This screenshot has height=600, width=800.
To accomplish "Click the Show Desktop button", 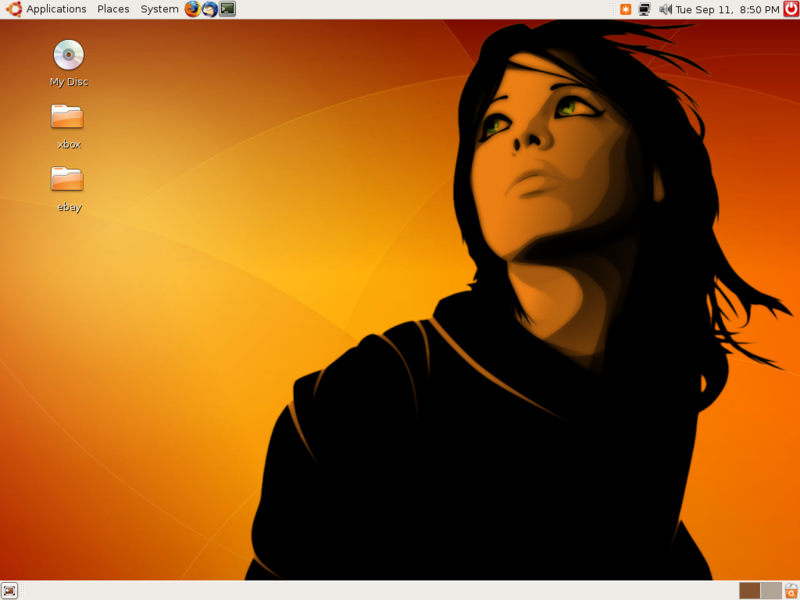I will tap(9, 591).
